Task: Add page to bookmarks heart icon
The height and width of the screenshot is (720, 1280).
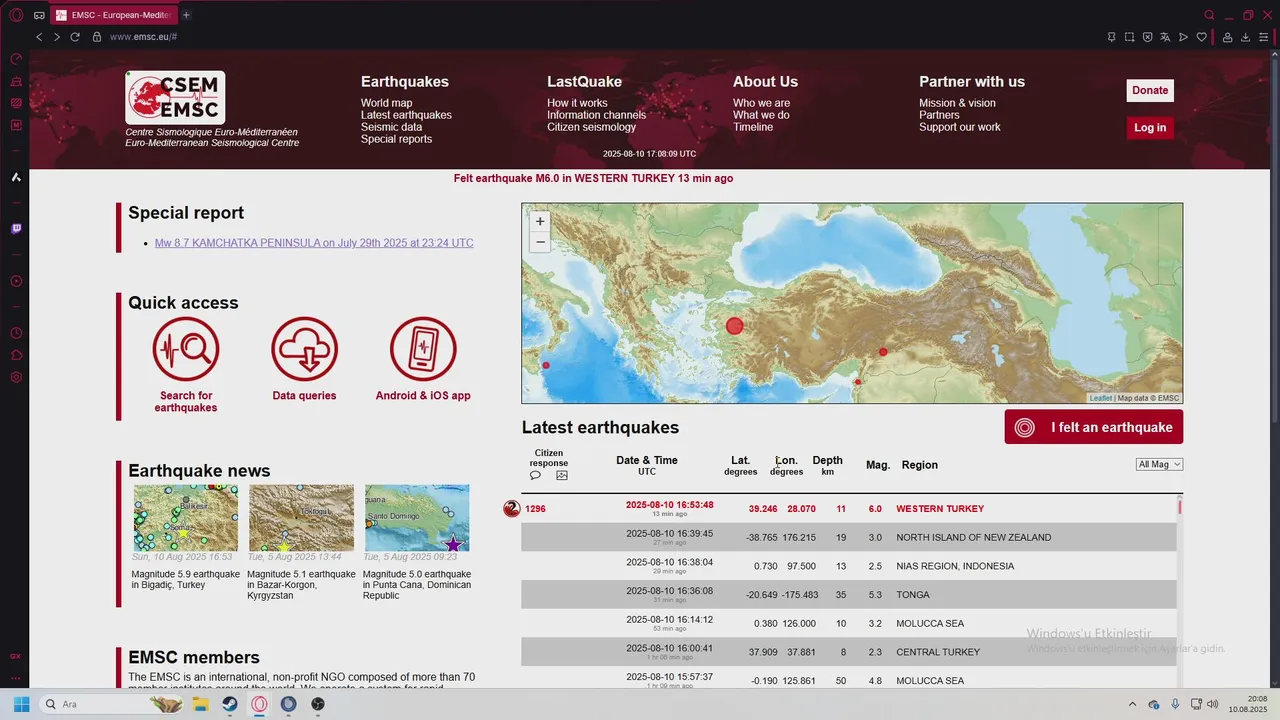Action: [1201, 37]
